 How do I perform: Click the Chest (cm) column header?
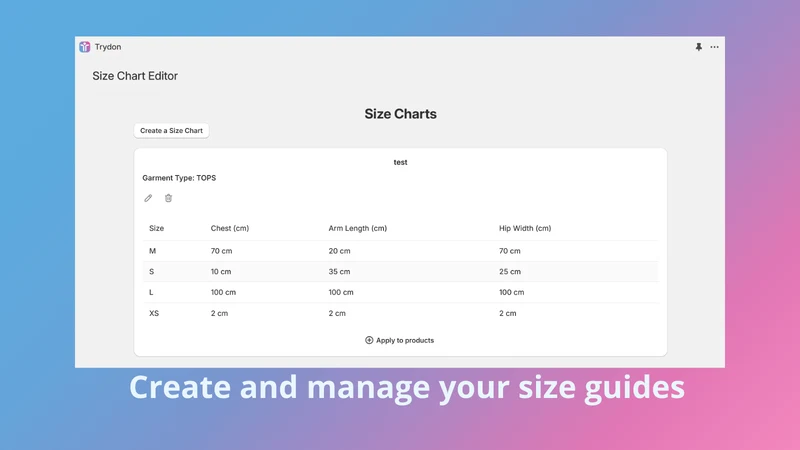230,228
